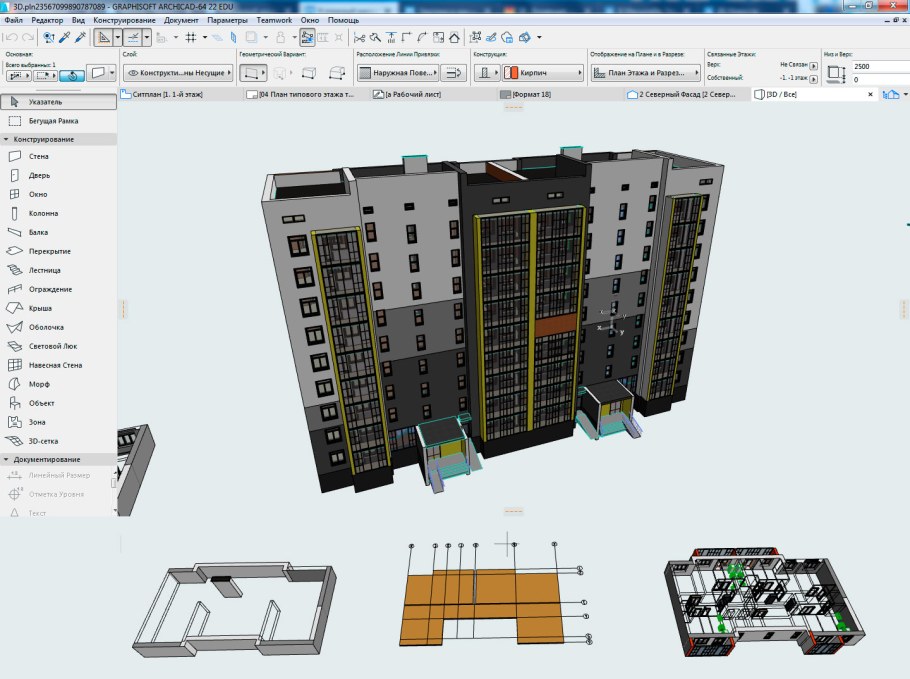Choose the Лестница (Stair) tool
Image resolution: width=910 pixels, height=679 pixels.
click(x=44, y=271)
